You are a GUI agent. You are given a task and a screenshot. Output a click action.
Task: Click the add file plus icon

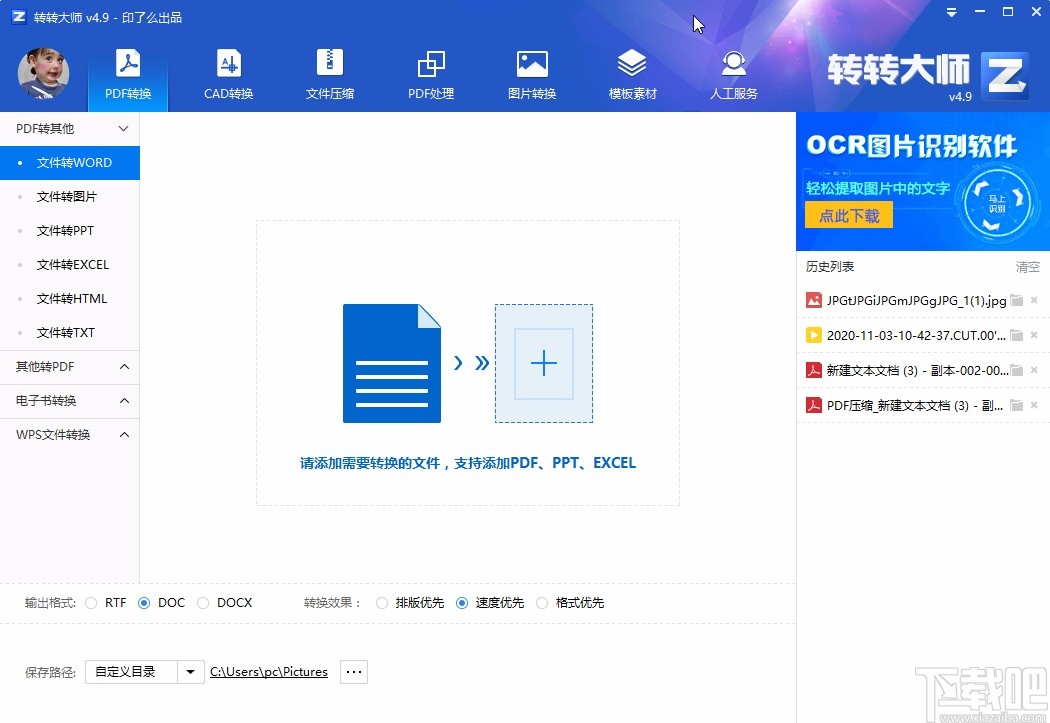(x=543, y=364)
